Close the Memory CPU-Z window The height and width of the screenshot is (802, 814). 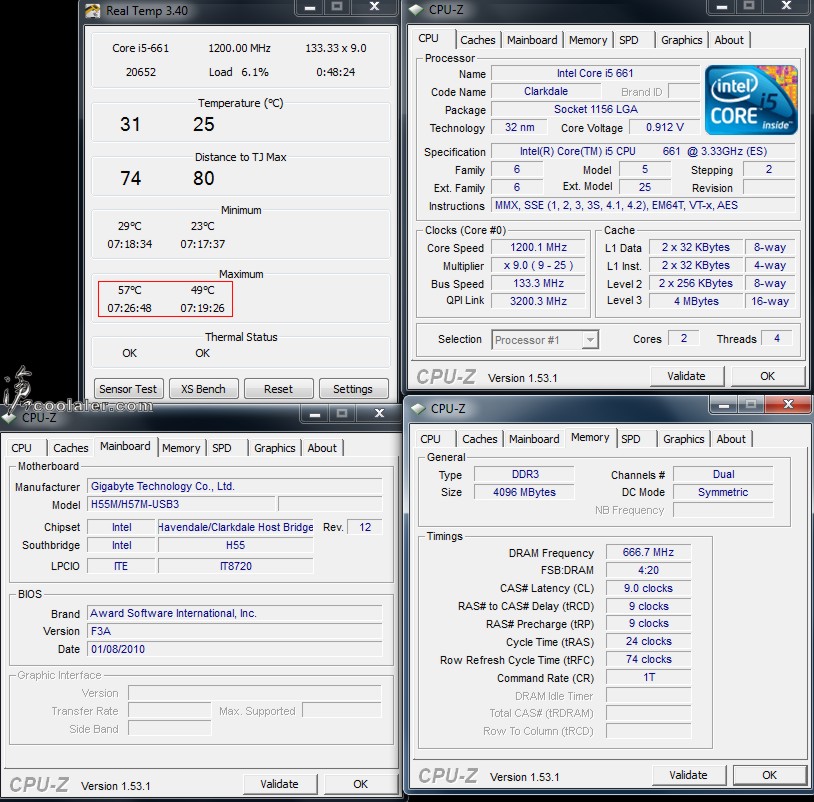788,404
